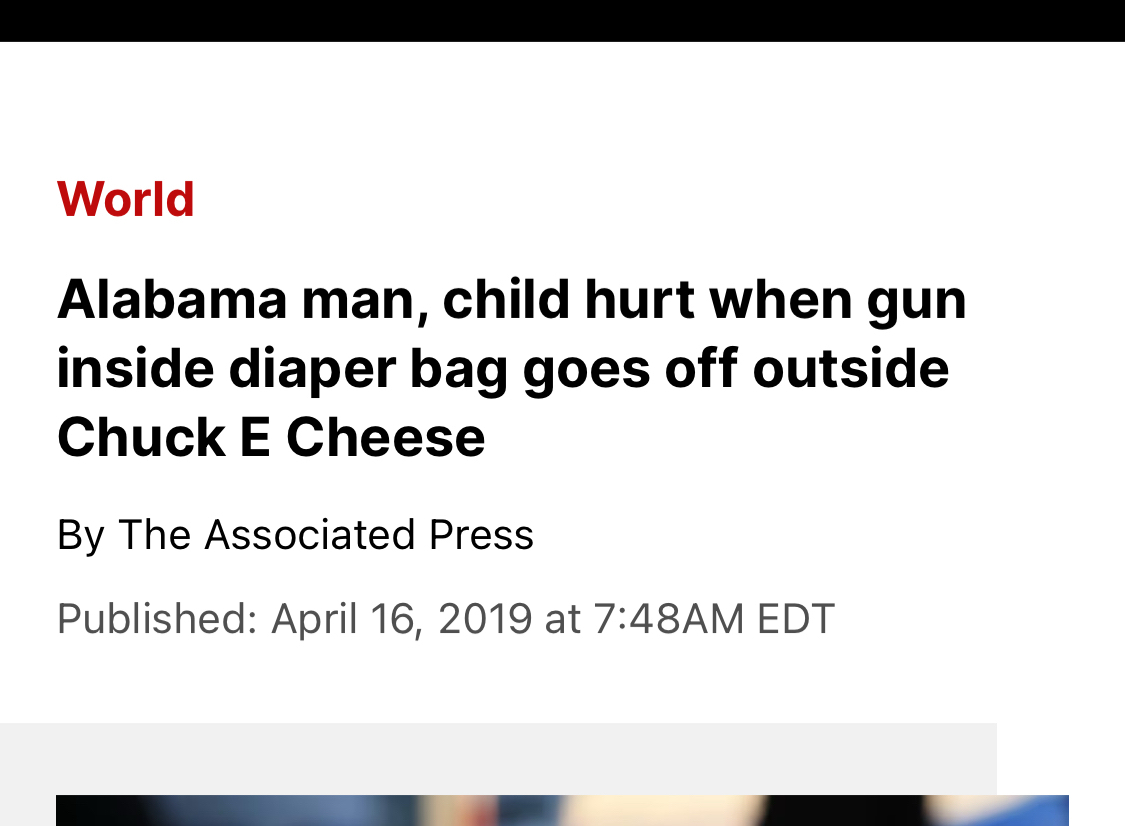Click the gray media container above the photo
Viewport: 1125px width, 826px height.
[498, 758]
